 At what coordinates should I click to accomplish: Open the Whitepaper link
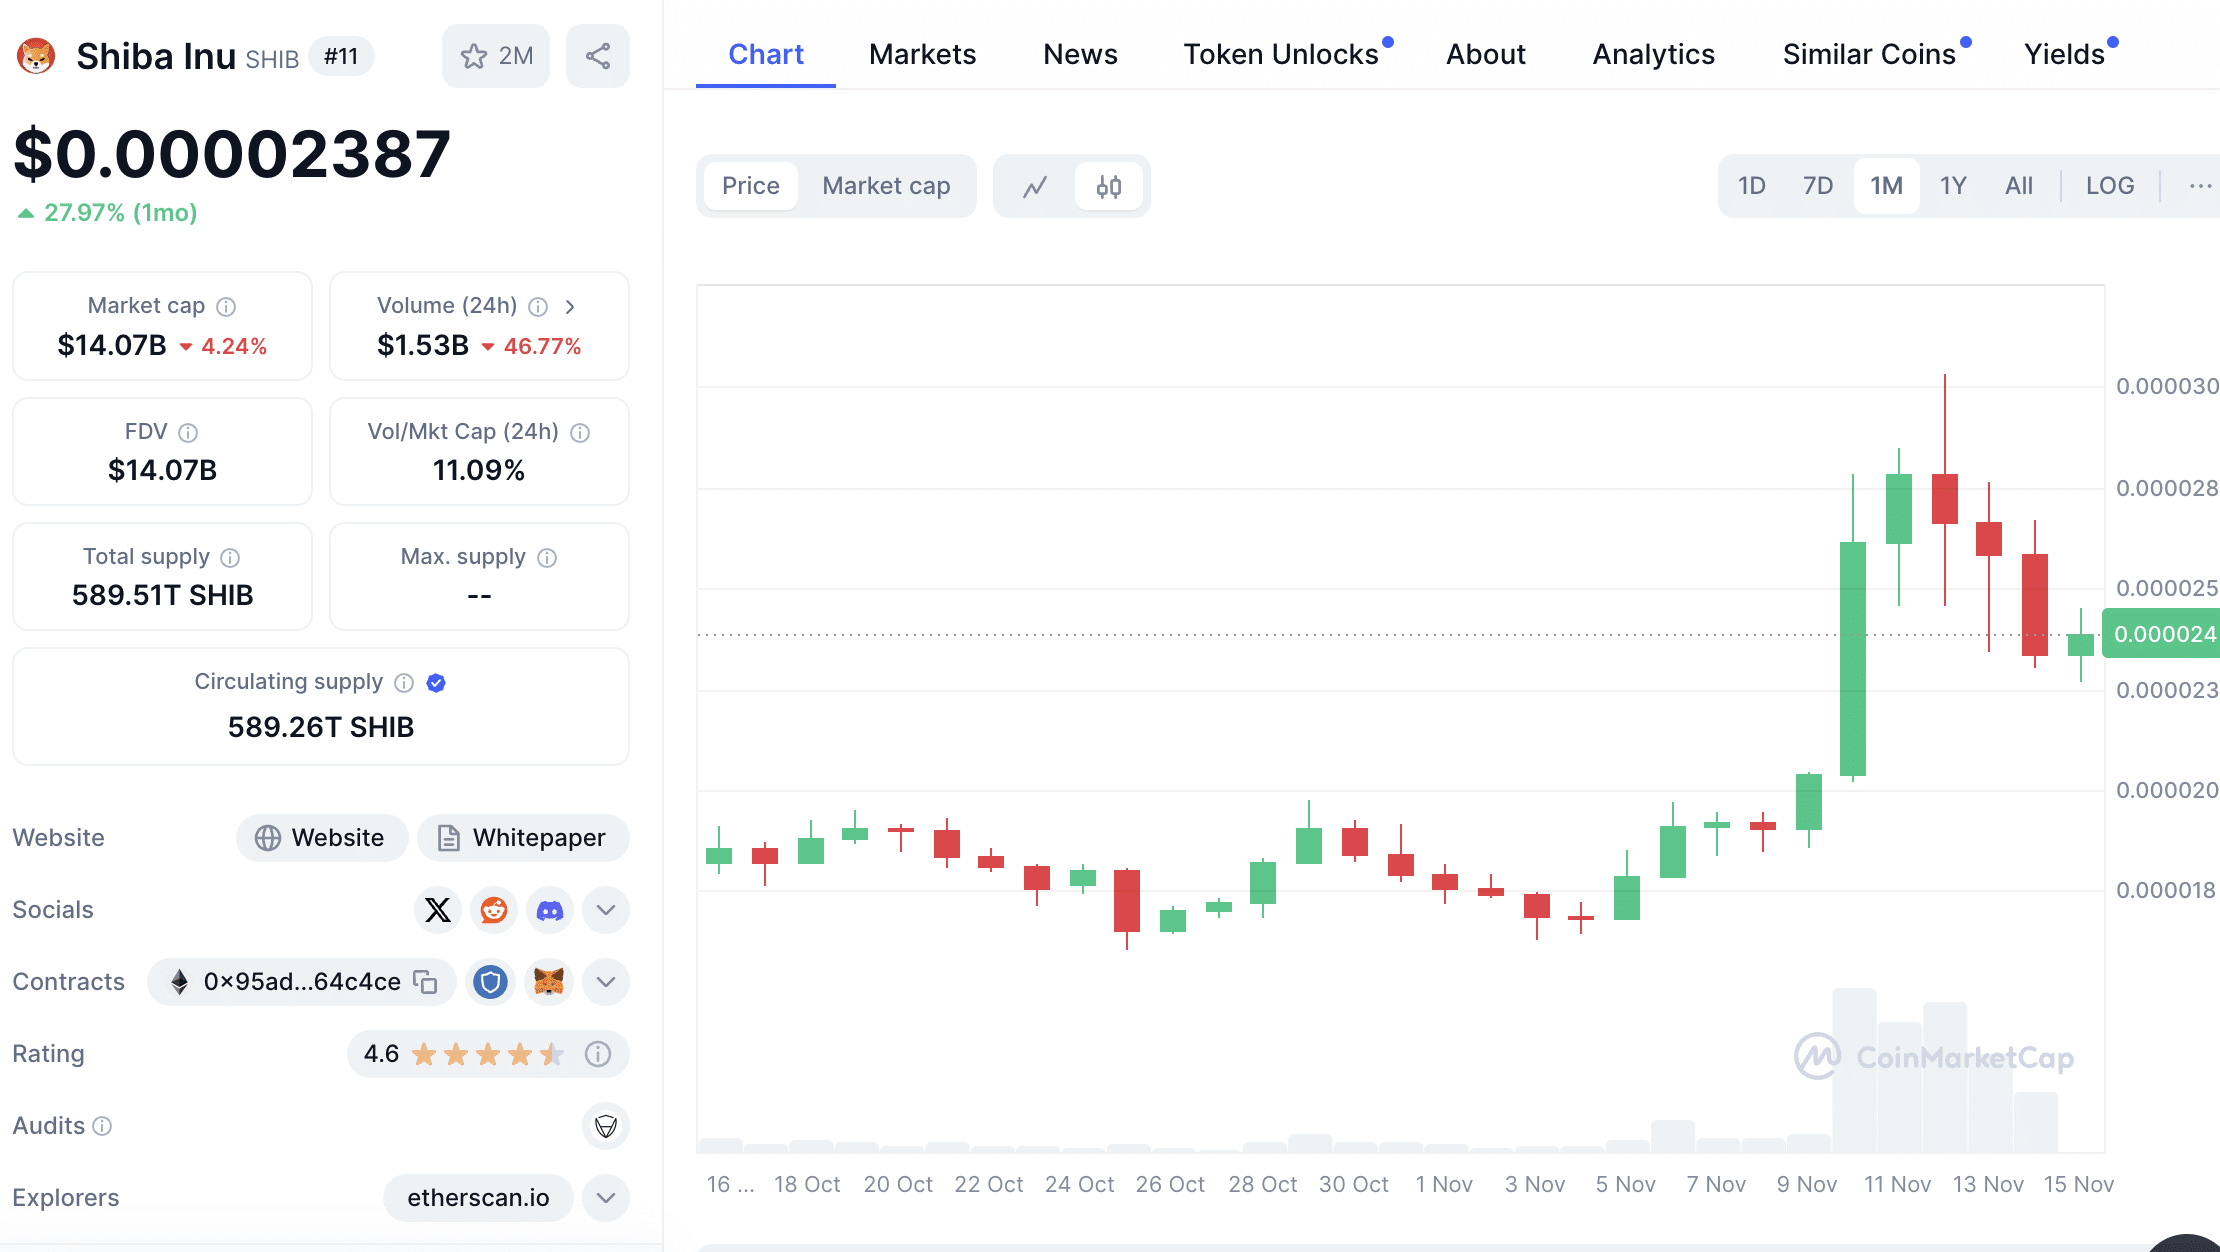coord(523,838)
